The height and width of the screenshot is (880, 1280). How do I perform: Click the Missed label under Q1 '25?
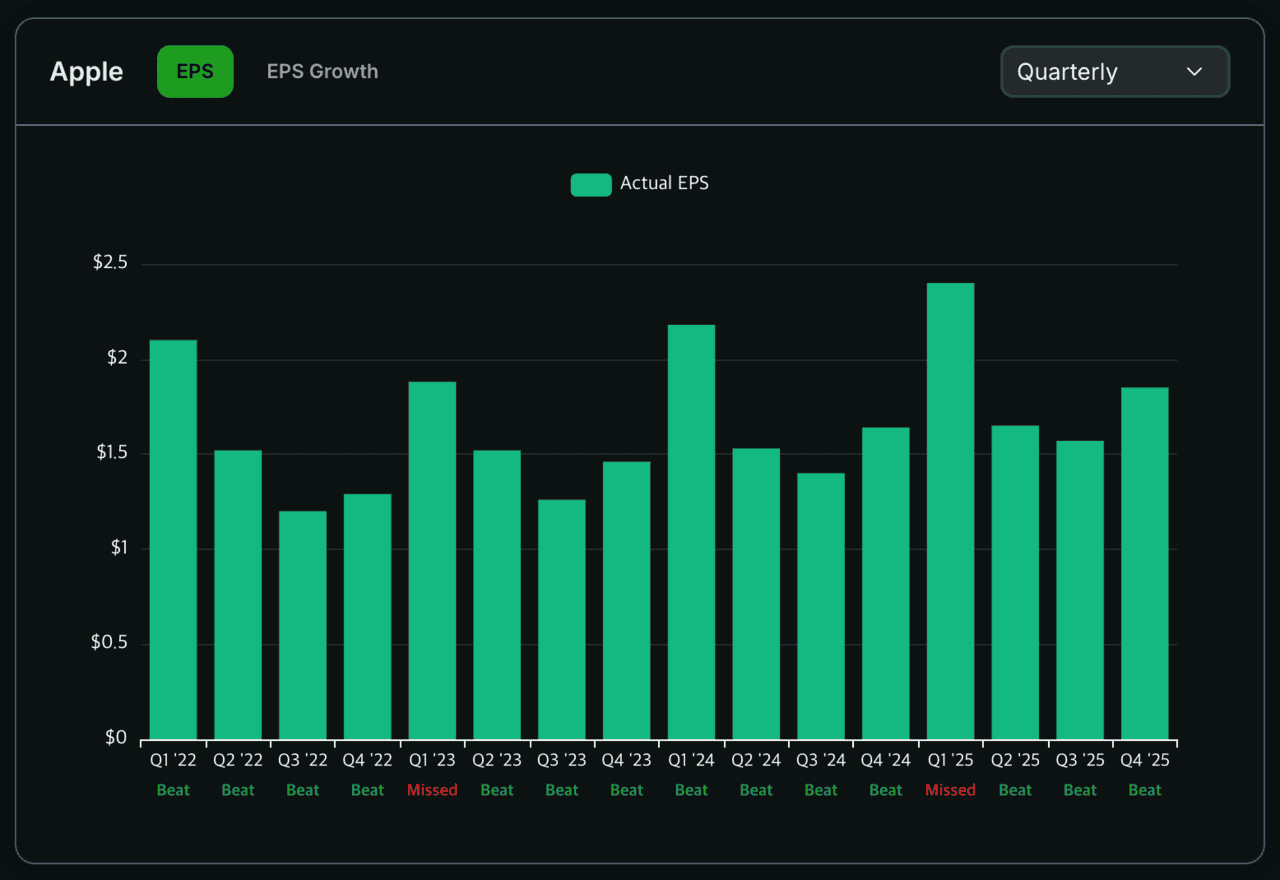click(x=950, y=789)
